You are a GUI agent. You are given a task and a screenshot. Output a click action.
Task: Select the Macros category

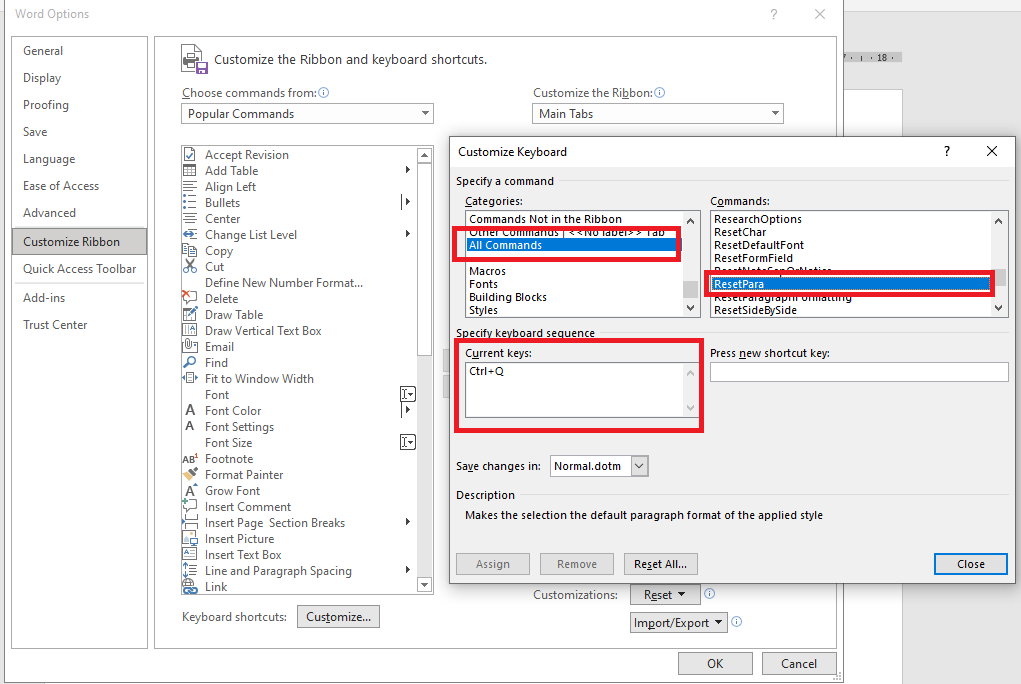coord(488,271)
